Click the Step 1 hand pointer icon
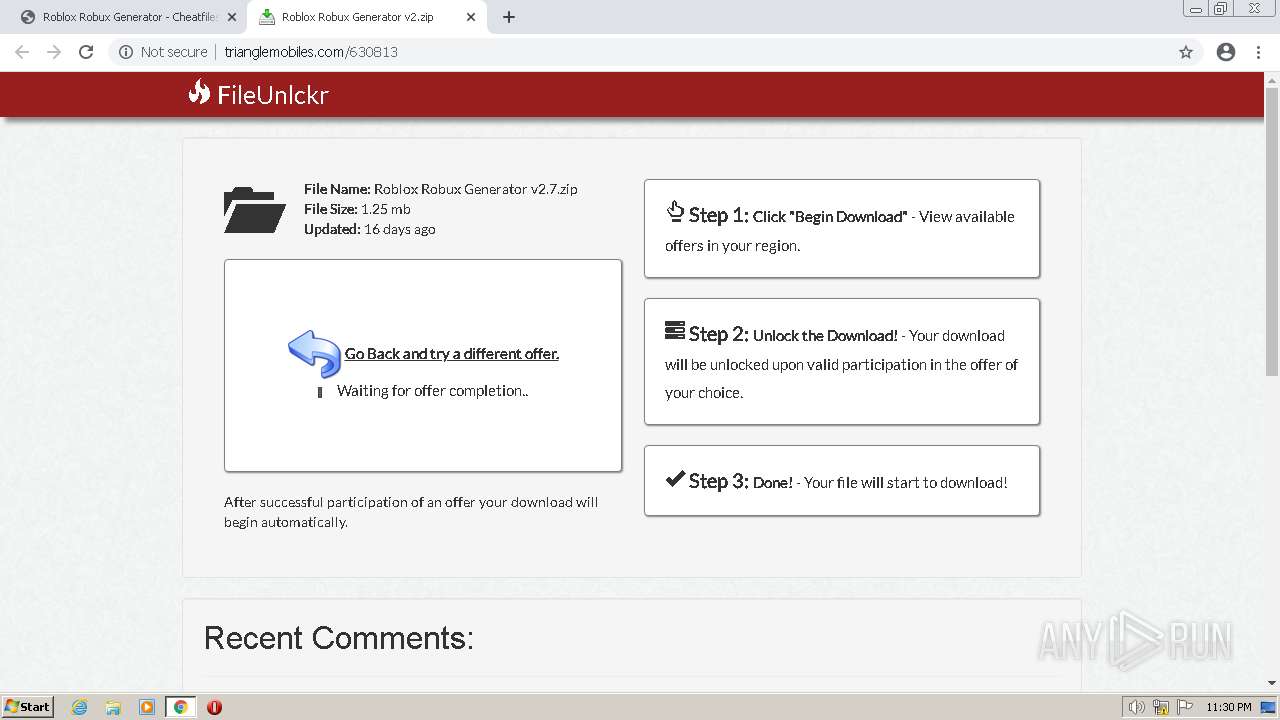Image resolution: width=1280 pixels, height=720 pixels. (675, 212)
